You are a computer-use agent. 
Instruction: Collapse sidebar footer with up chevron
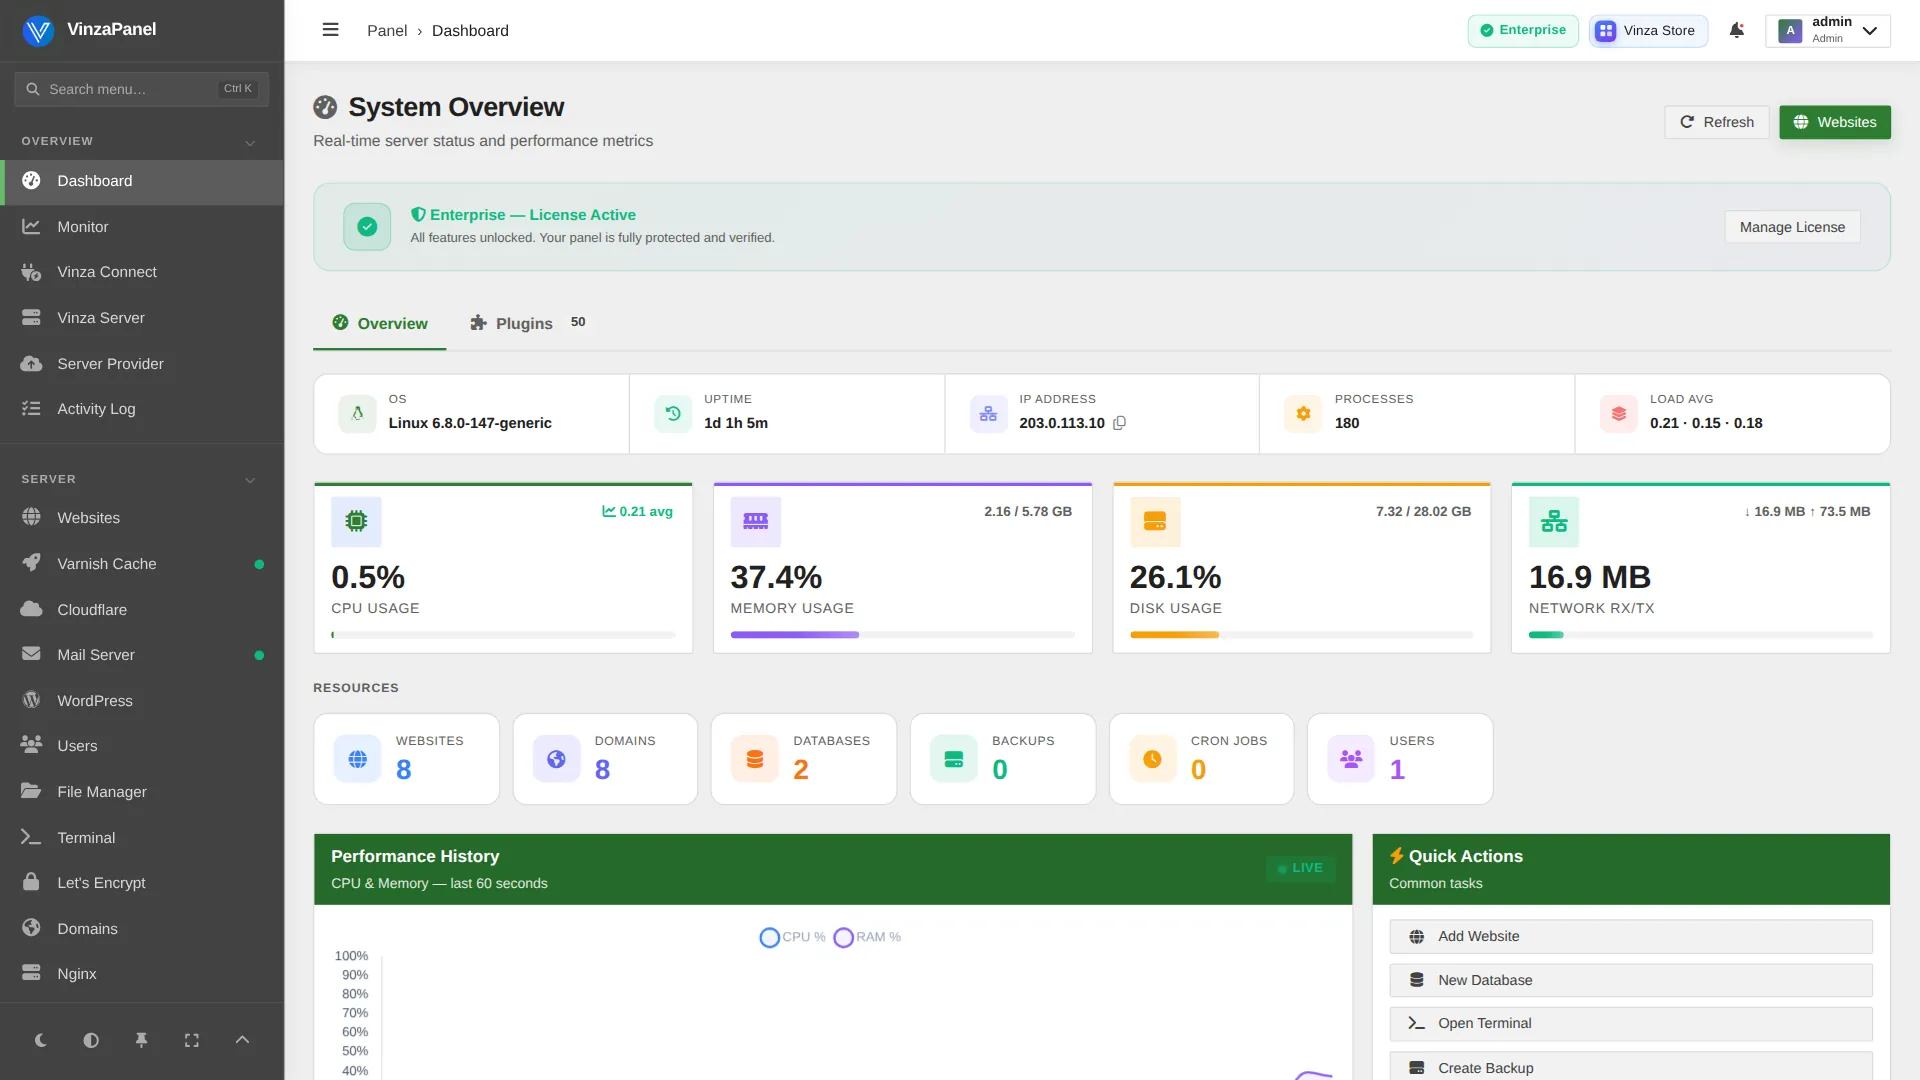pyautogui.click(x=242, y=1040)
